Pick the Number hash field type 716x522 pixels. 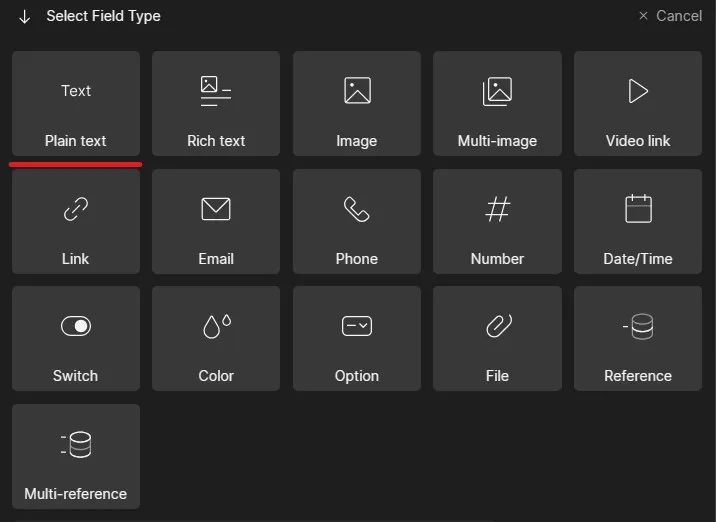point(497,222)
